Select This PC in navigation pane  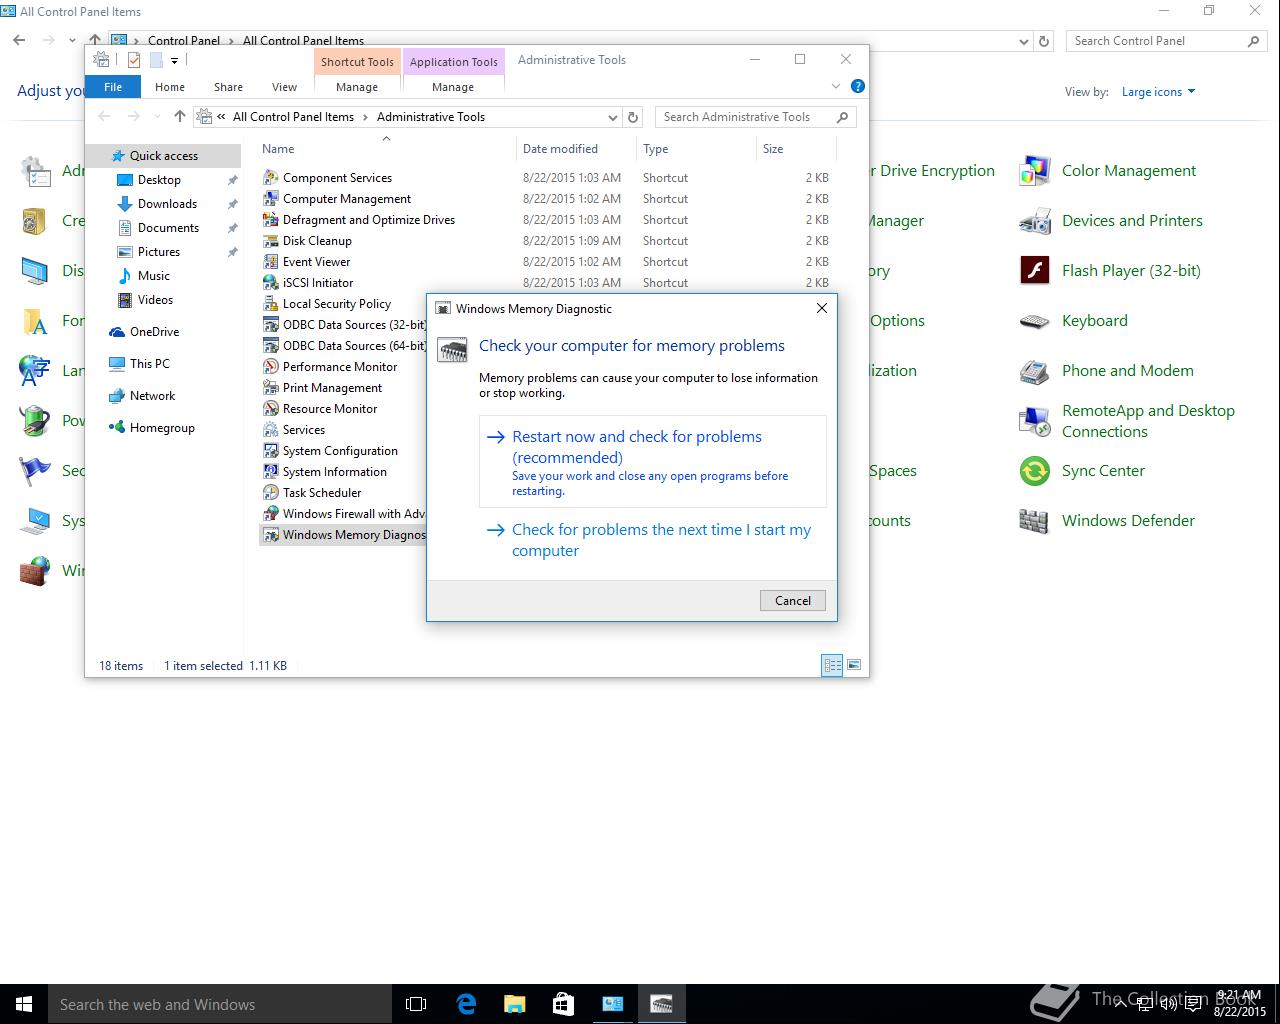pyautogui.click(x=149, y=364)
